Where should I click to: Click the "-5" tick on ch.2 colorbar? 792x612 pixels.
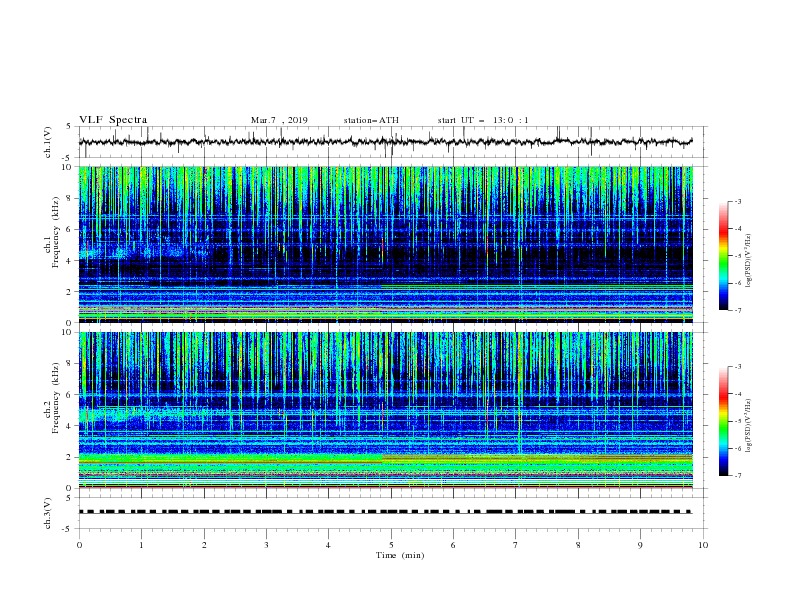point(738,421)
